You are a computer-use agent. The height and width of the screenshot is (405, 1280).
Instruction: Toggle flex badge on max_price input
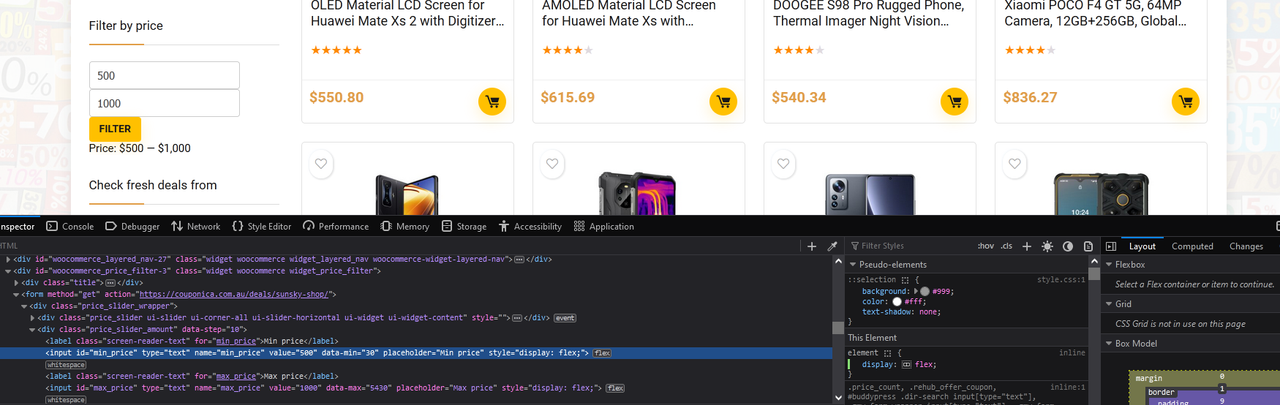click(x=615, y=388)
